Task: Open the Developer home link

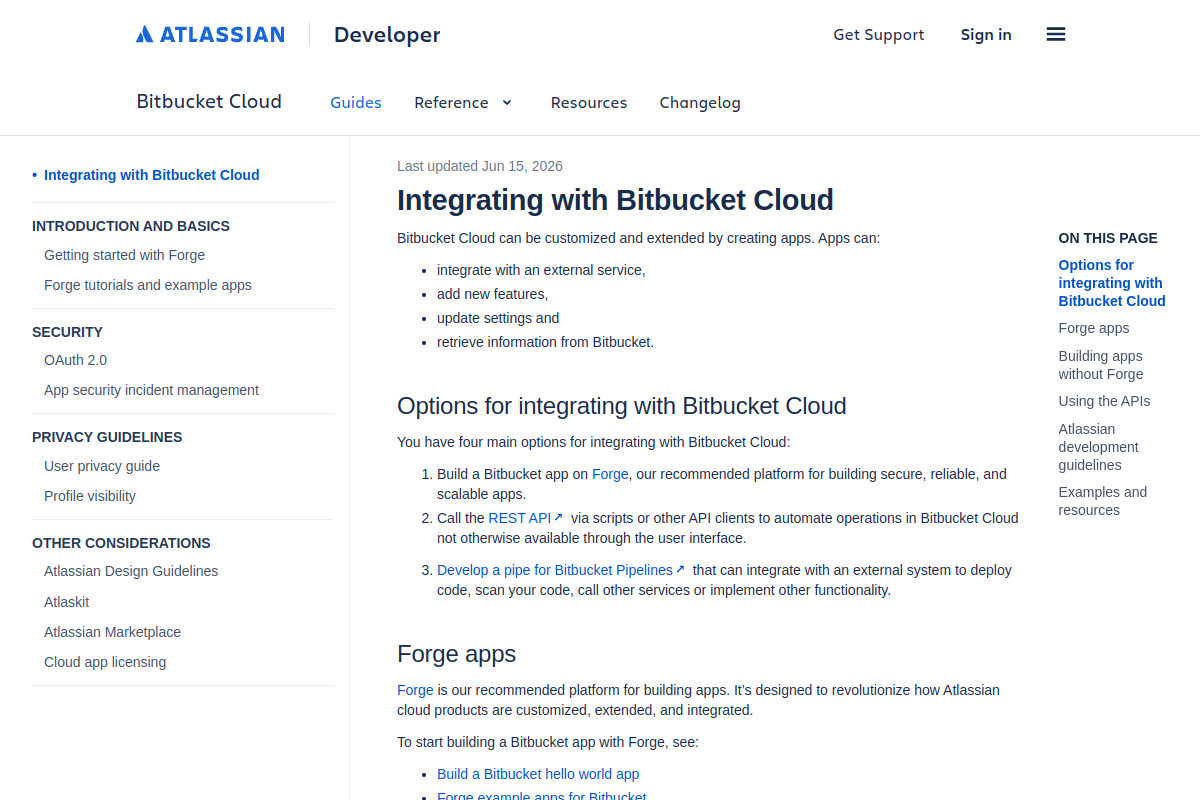Action: pyautogui.click(x=387, y=35)
